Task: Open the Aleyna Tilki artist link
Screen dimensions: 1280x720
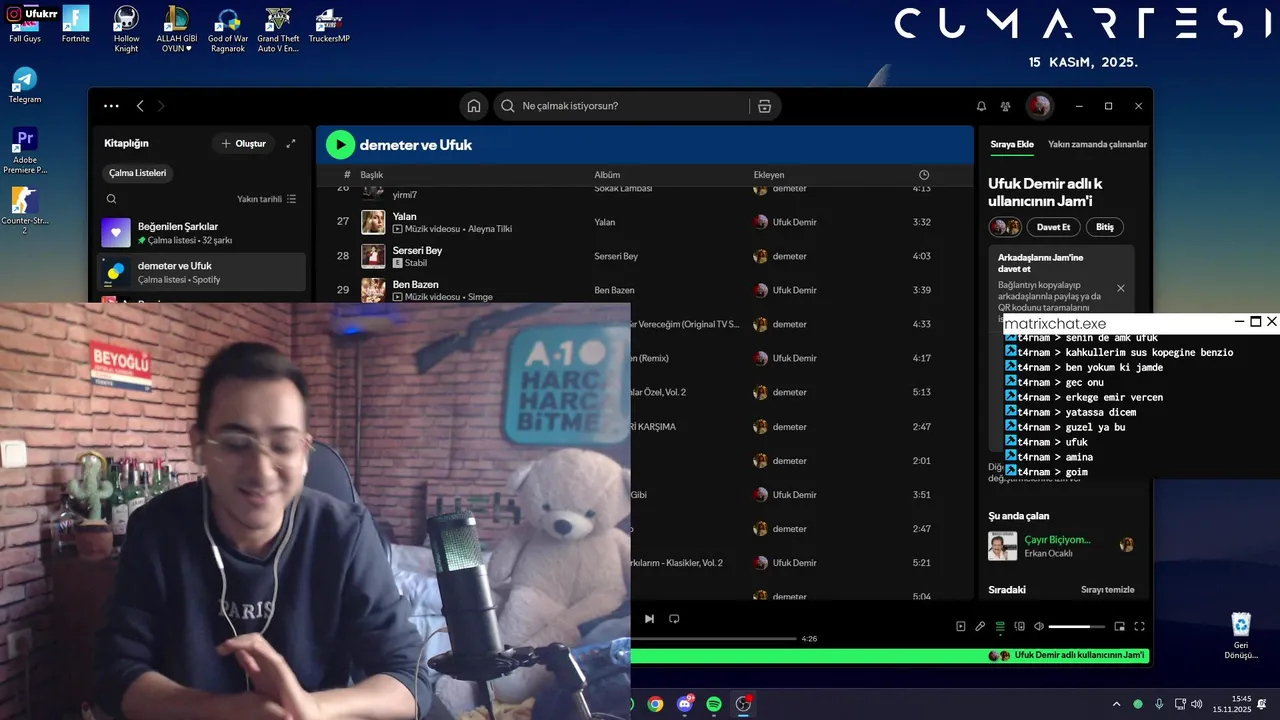Action: pyautogui.click(x=490, y=229)
